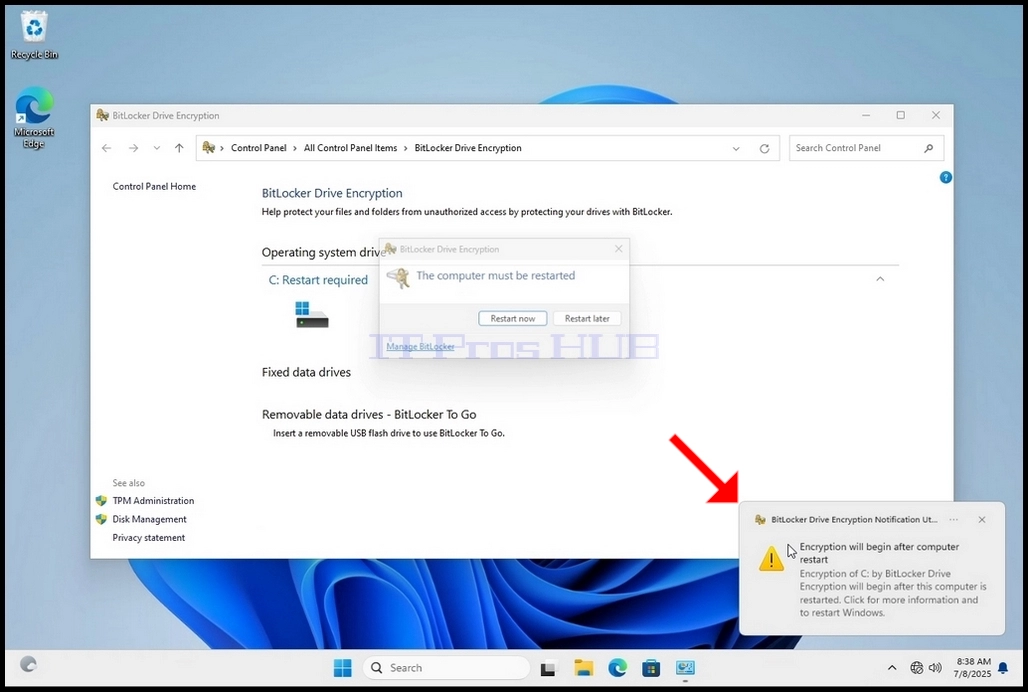Viewport: 1028px width, 692px height.
Task: Open Privacy statement link
Action: [148, 537]
